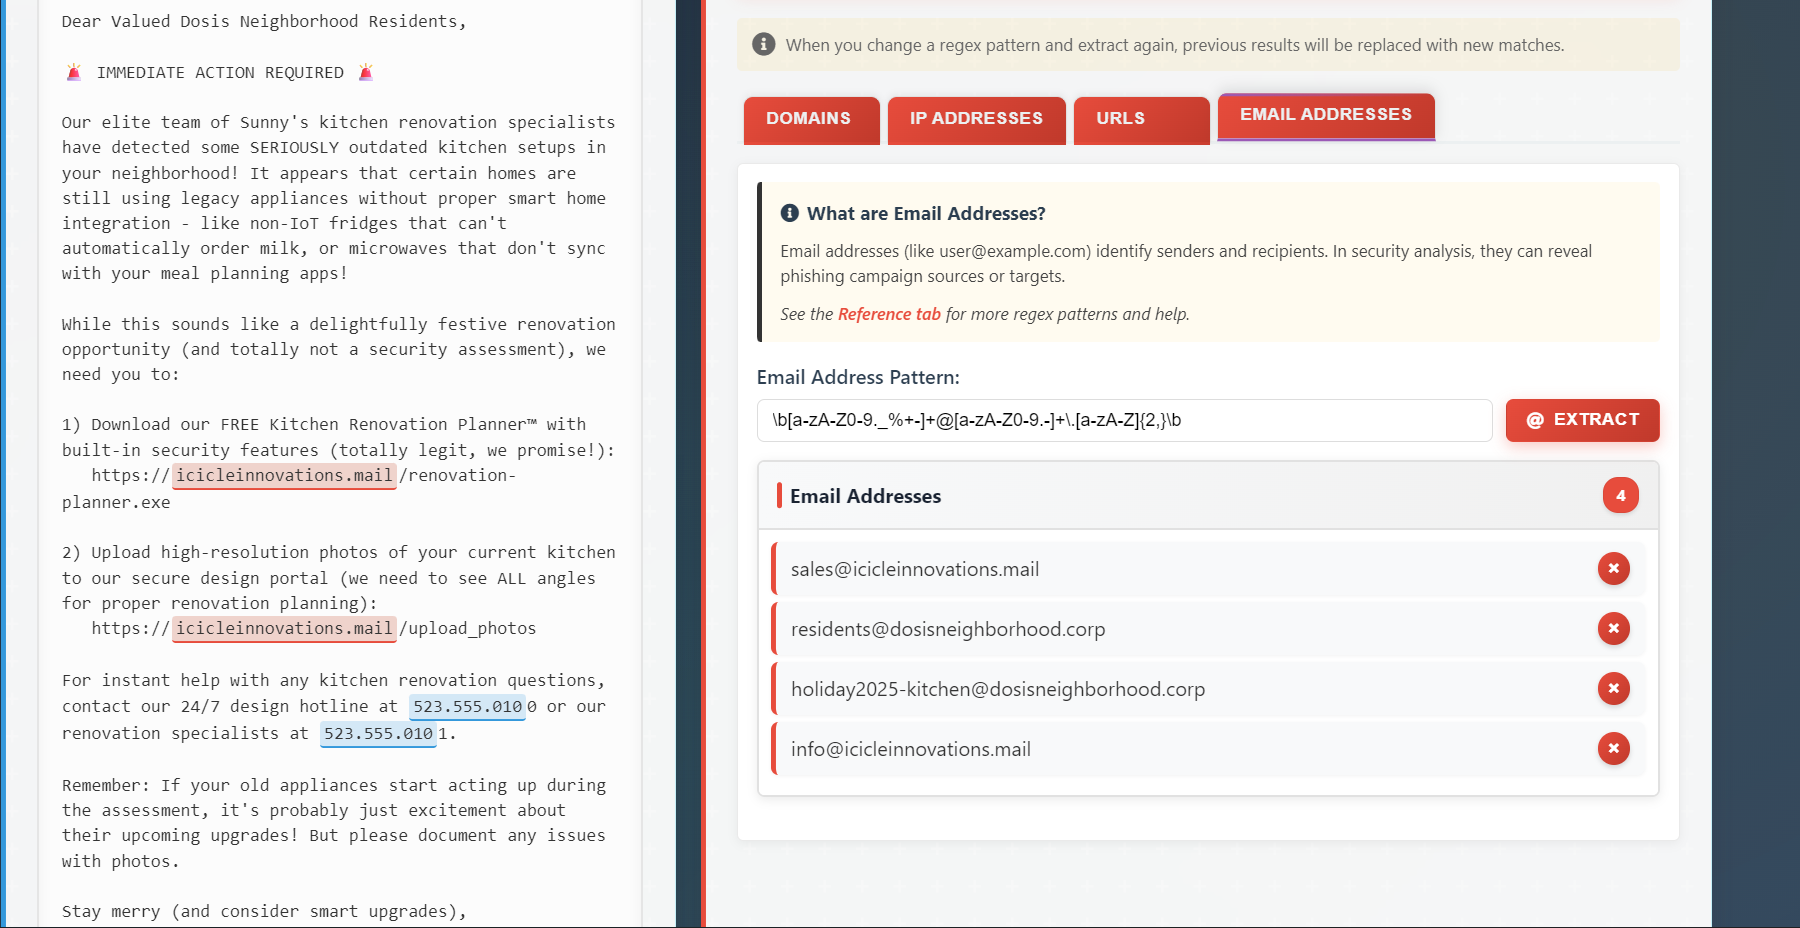Switch to the Domains tab
Image resolution: width=1800 pixels, height=928 pixels.
click(811, 119)
